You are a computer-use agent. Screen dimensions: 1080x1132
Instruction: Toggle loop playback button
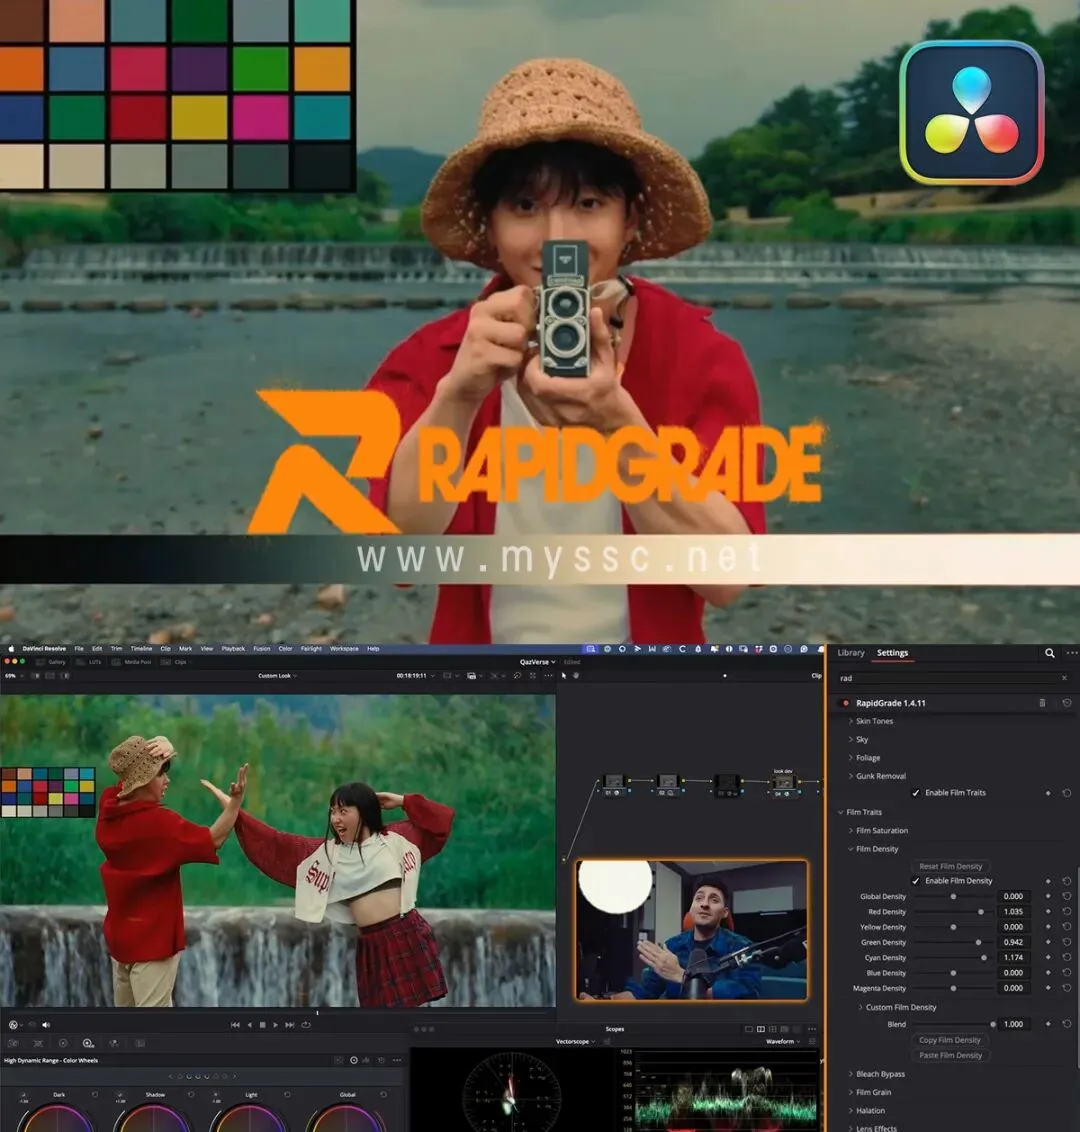[x=306, y=1024]
